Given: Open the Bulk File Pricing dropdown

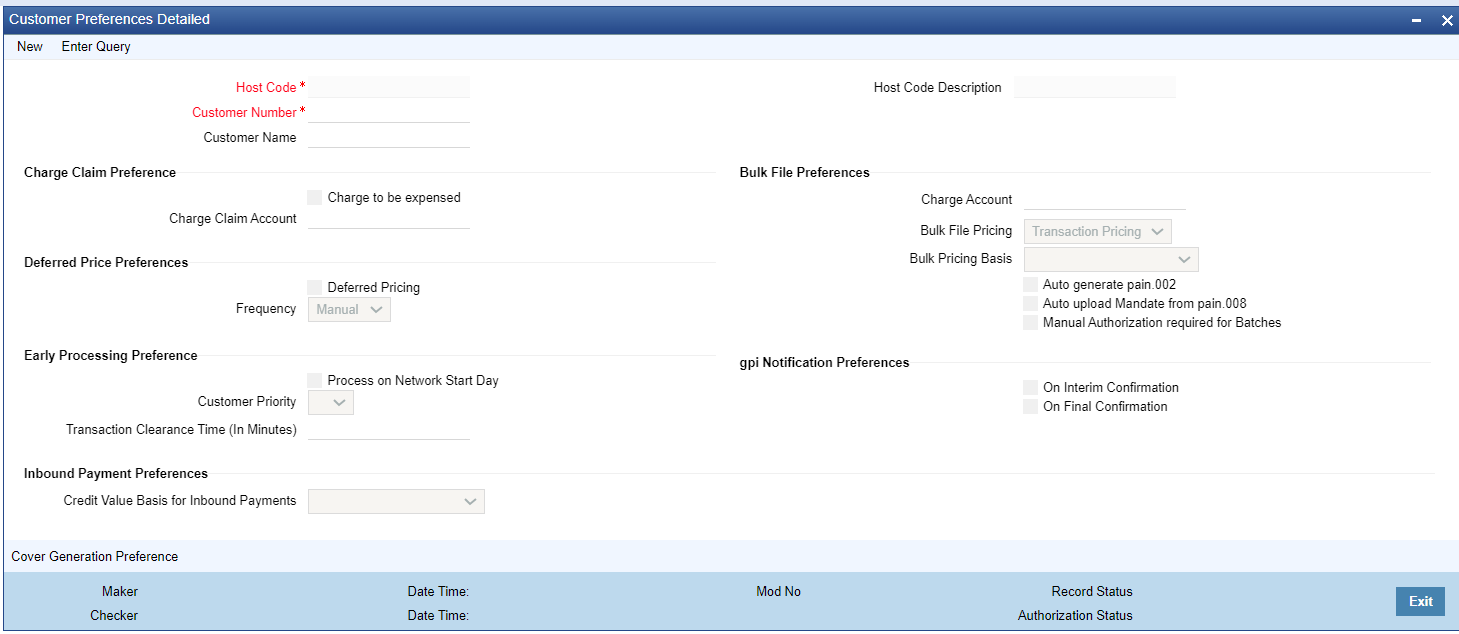Looking at the screenshot, I should pos(1098,231).
